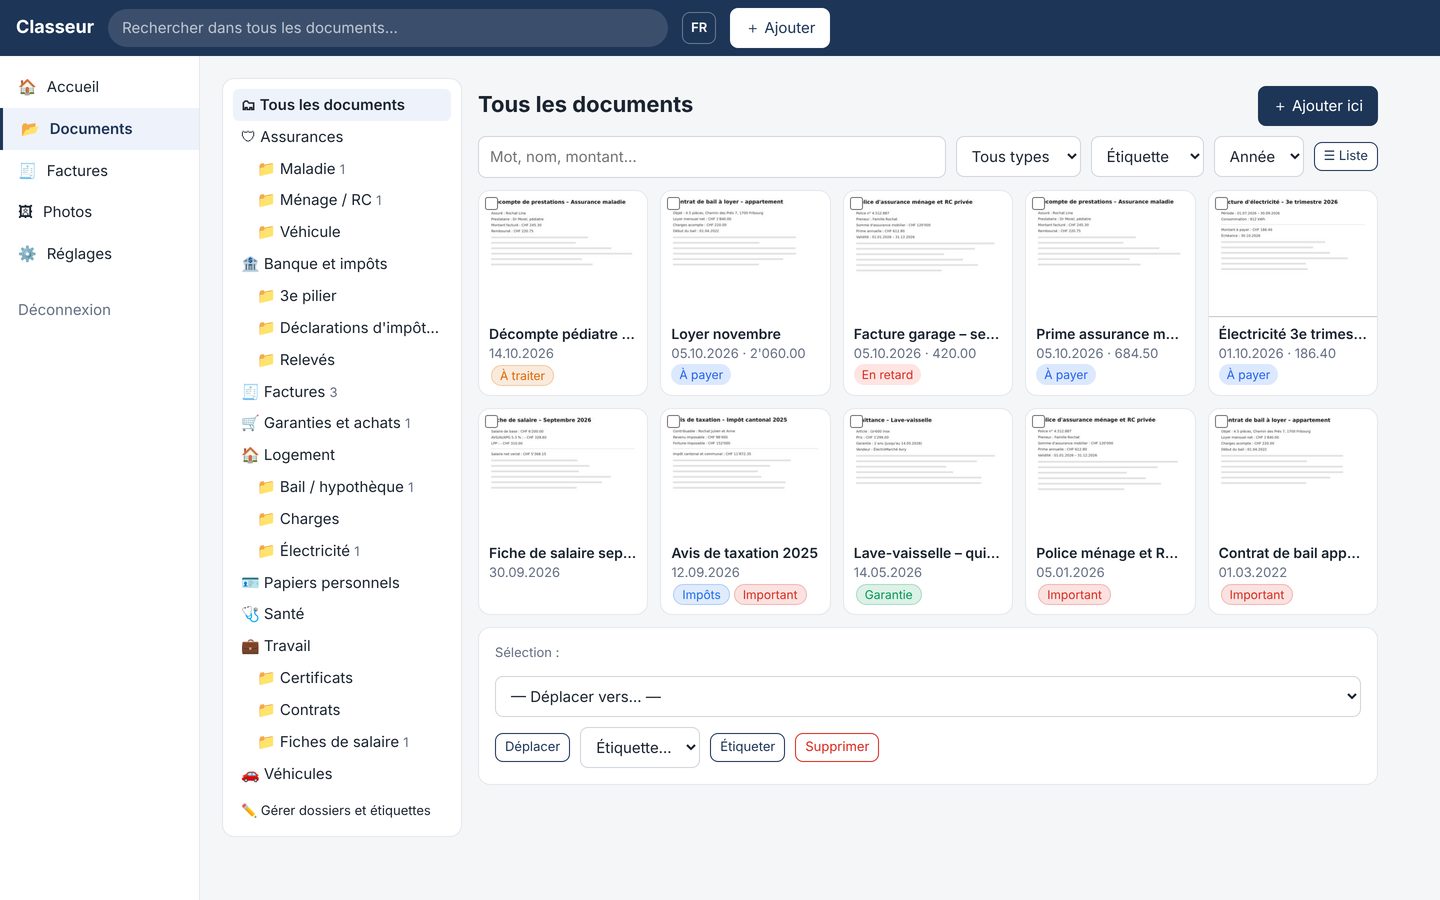Image resolution: width=1440 pixels, height=900 pixels.
Task: Click the Accueil house icon in sidebar
Action: click(27, 87)
